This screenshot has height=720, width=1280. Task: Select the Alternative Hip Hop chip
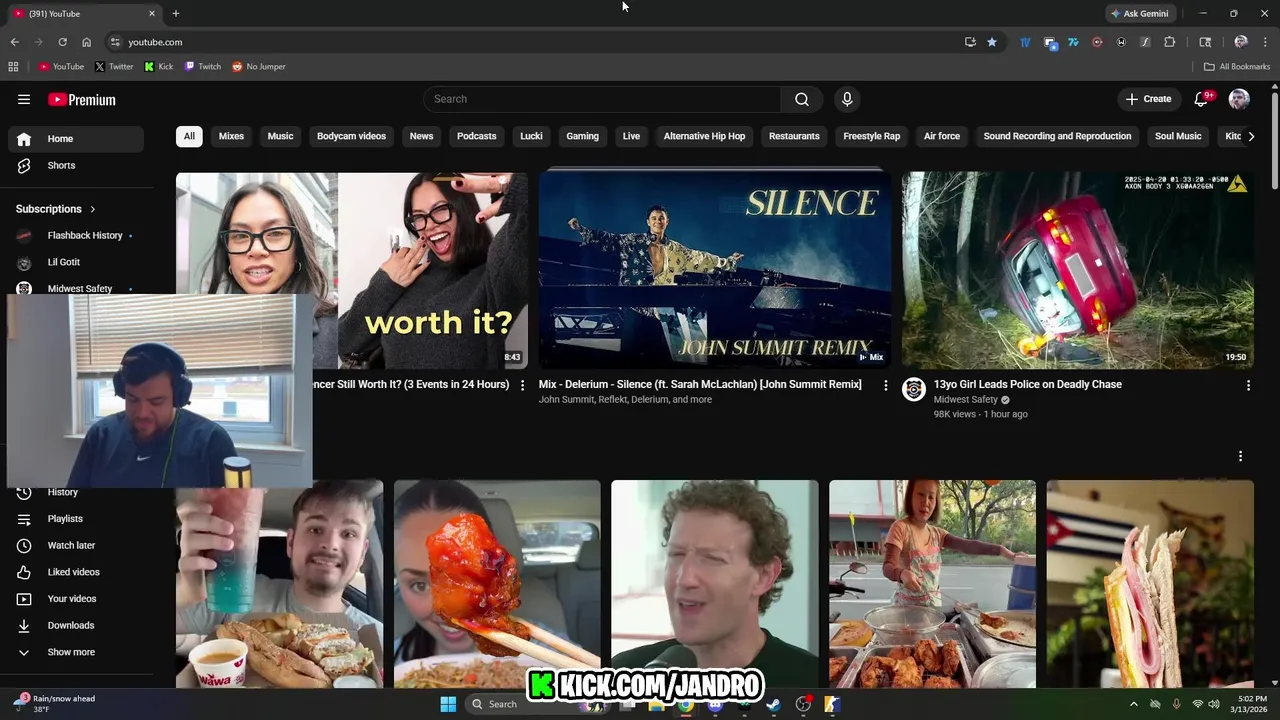tap(704, 136)
